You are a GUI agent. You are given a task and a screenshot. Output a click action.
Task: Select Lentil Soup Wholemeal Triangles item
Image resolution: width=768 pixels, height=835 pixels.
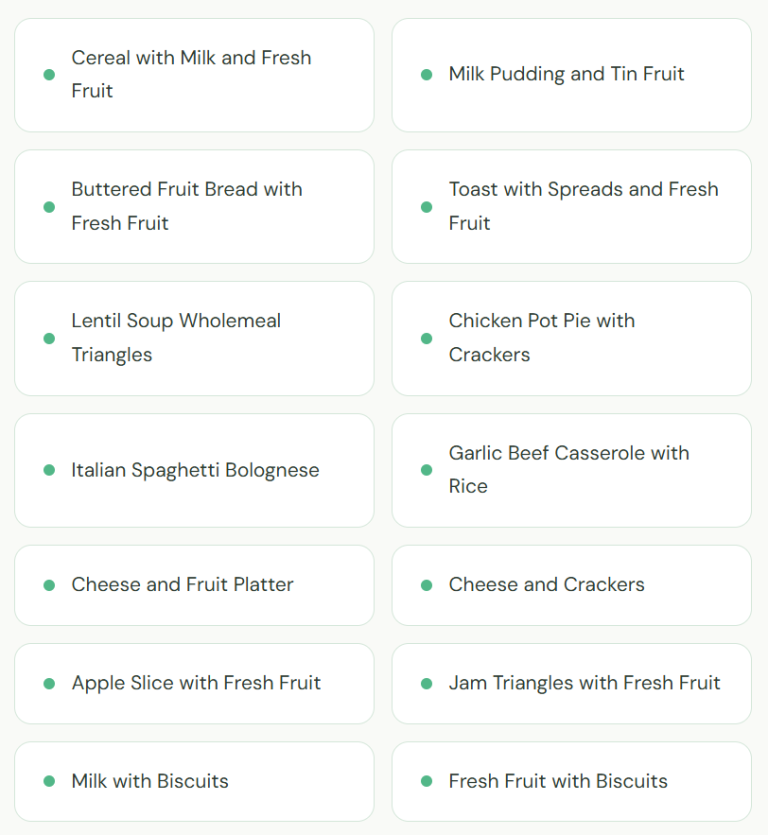coord(176,338)
